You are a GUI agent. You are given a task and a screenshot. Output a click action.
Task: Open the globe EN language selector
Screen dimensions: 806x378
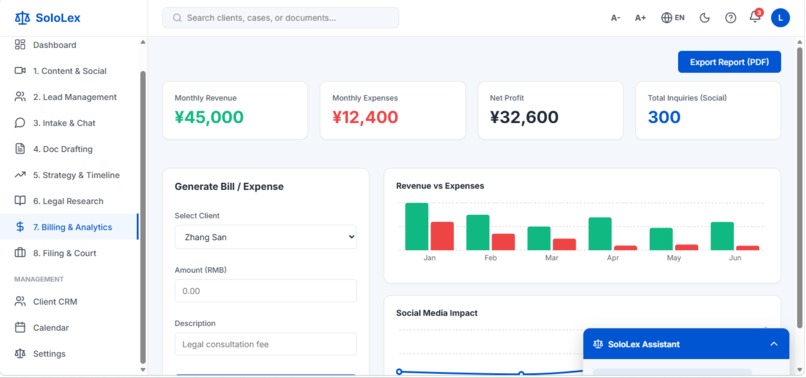click(673, 18)
